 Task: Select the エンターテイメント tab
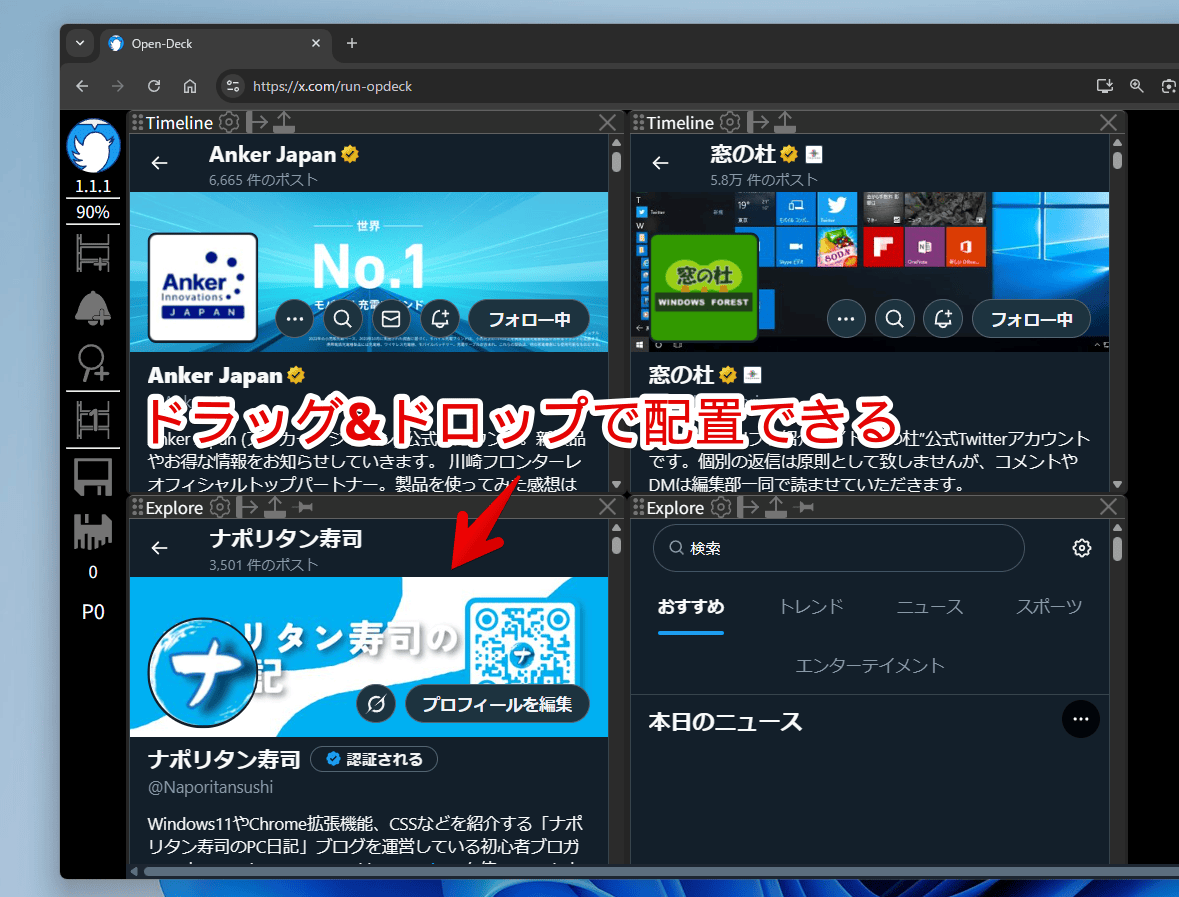click(869, 665)
